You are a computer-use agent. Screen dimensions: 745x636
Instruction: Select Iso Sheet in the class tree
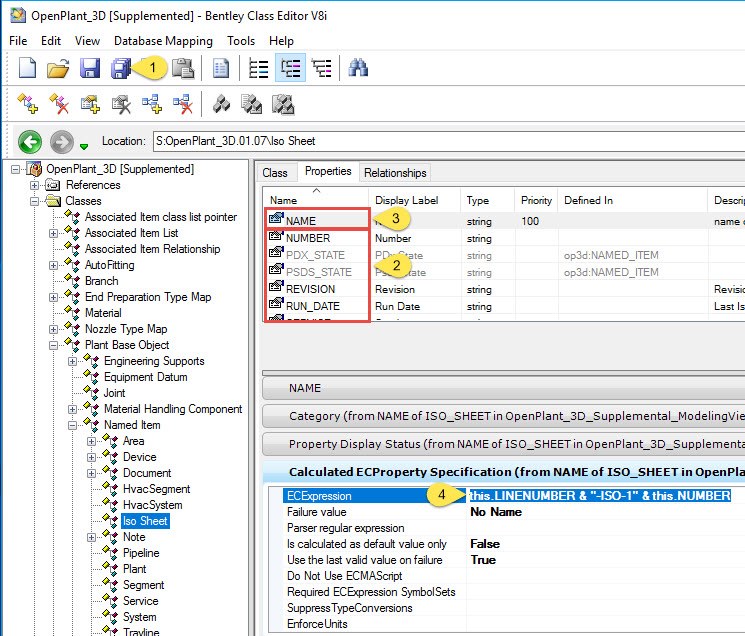click(145, 521)
